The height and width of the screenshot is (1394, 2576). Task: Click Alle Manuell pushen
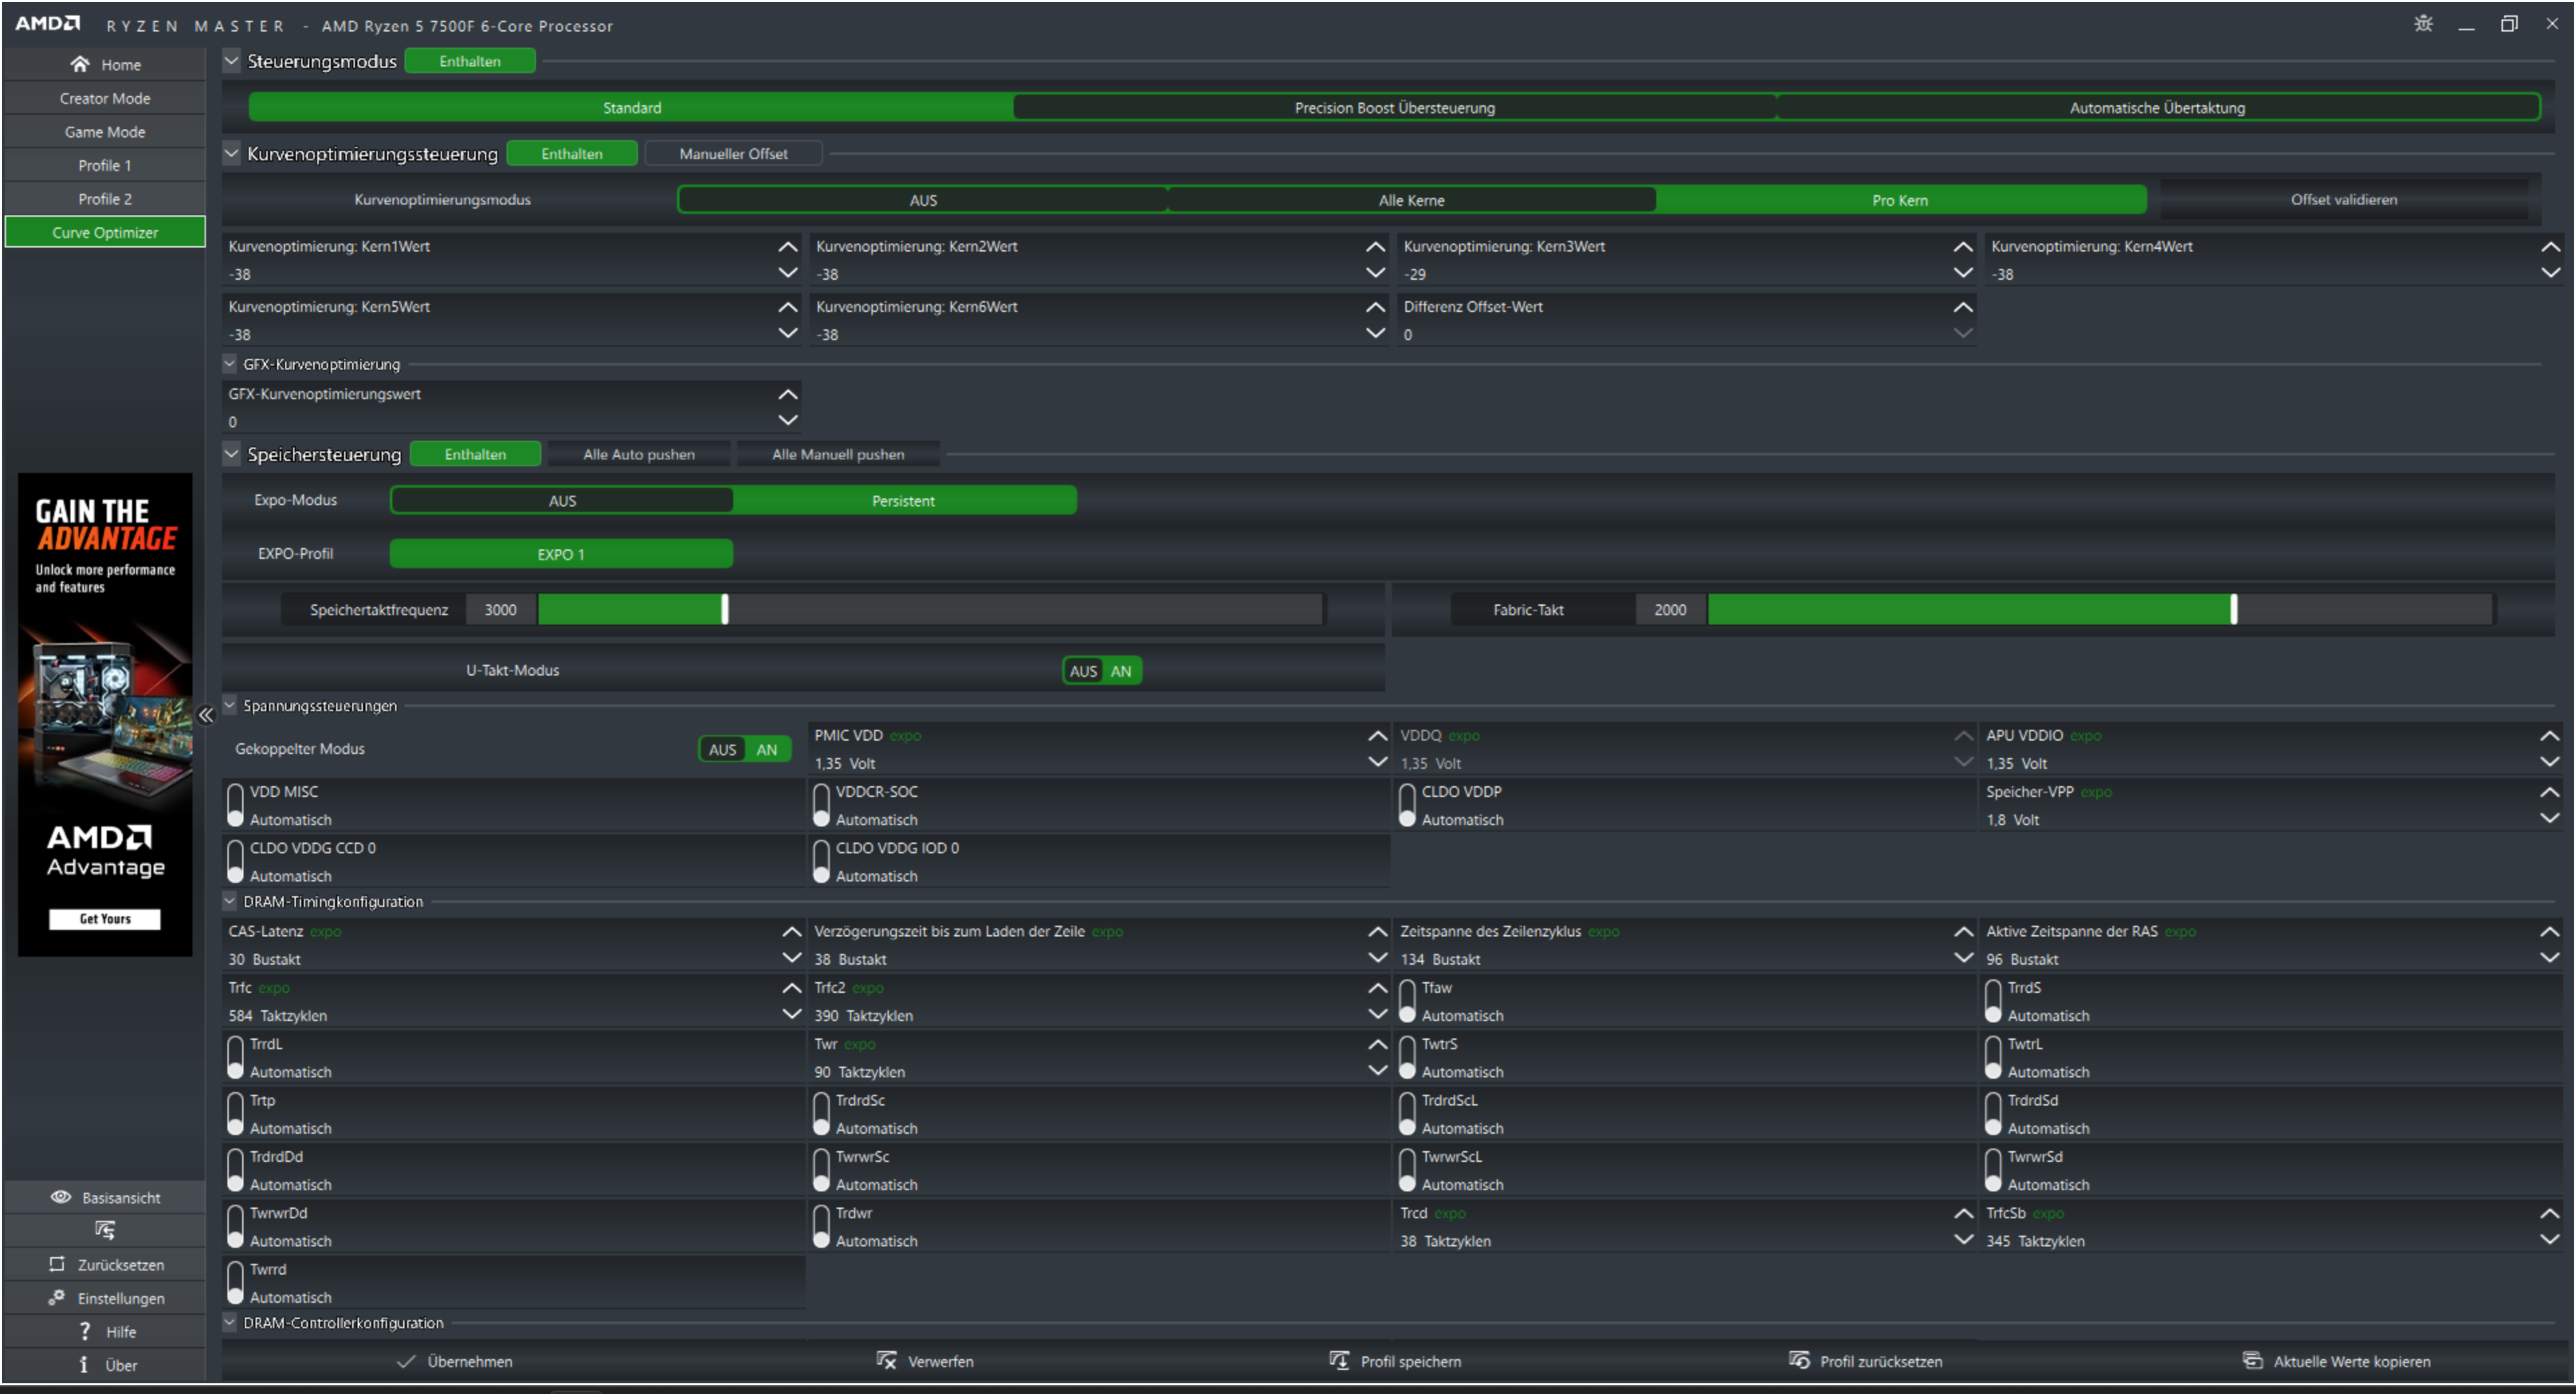tap(837, 454)
